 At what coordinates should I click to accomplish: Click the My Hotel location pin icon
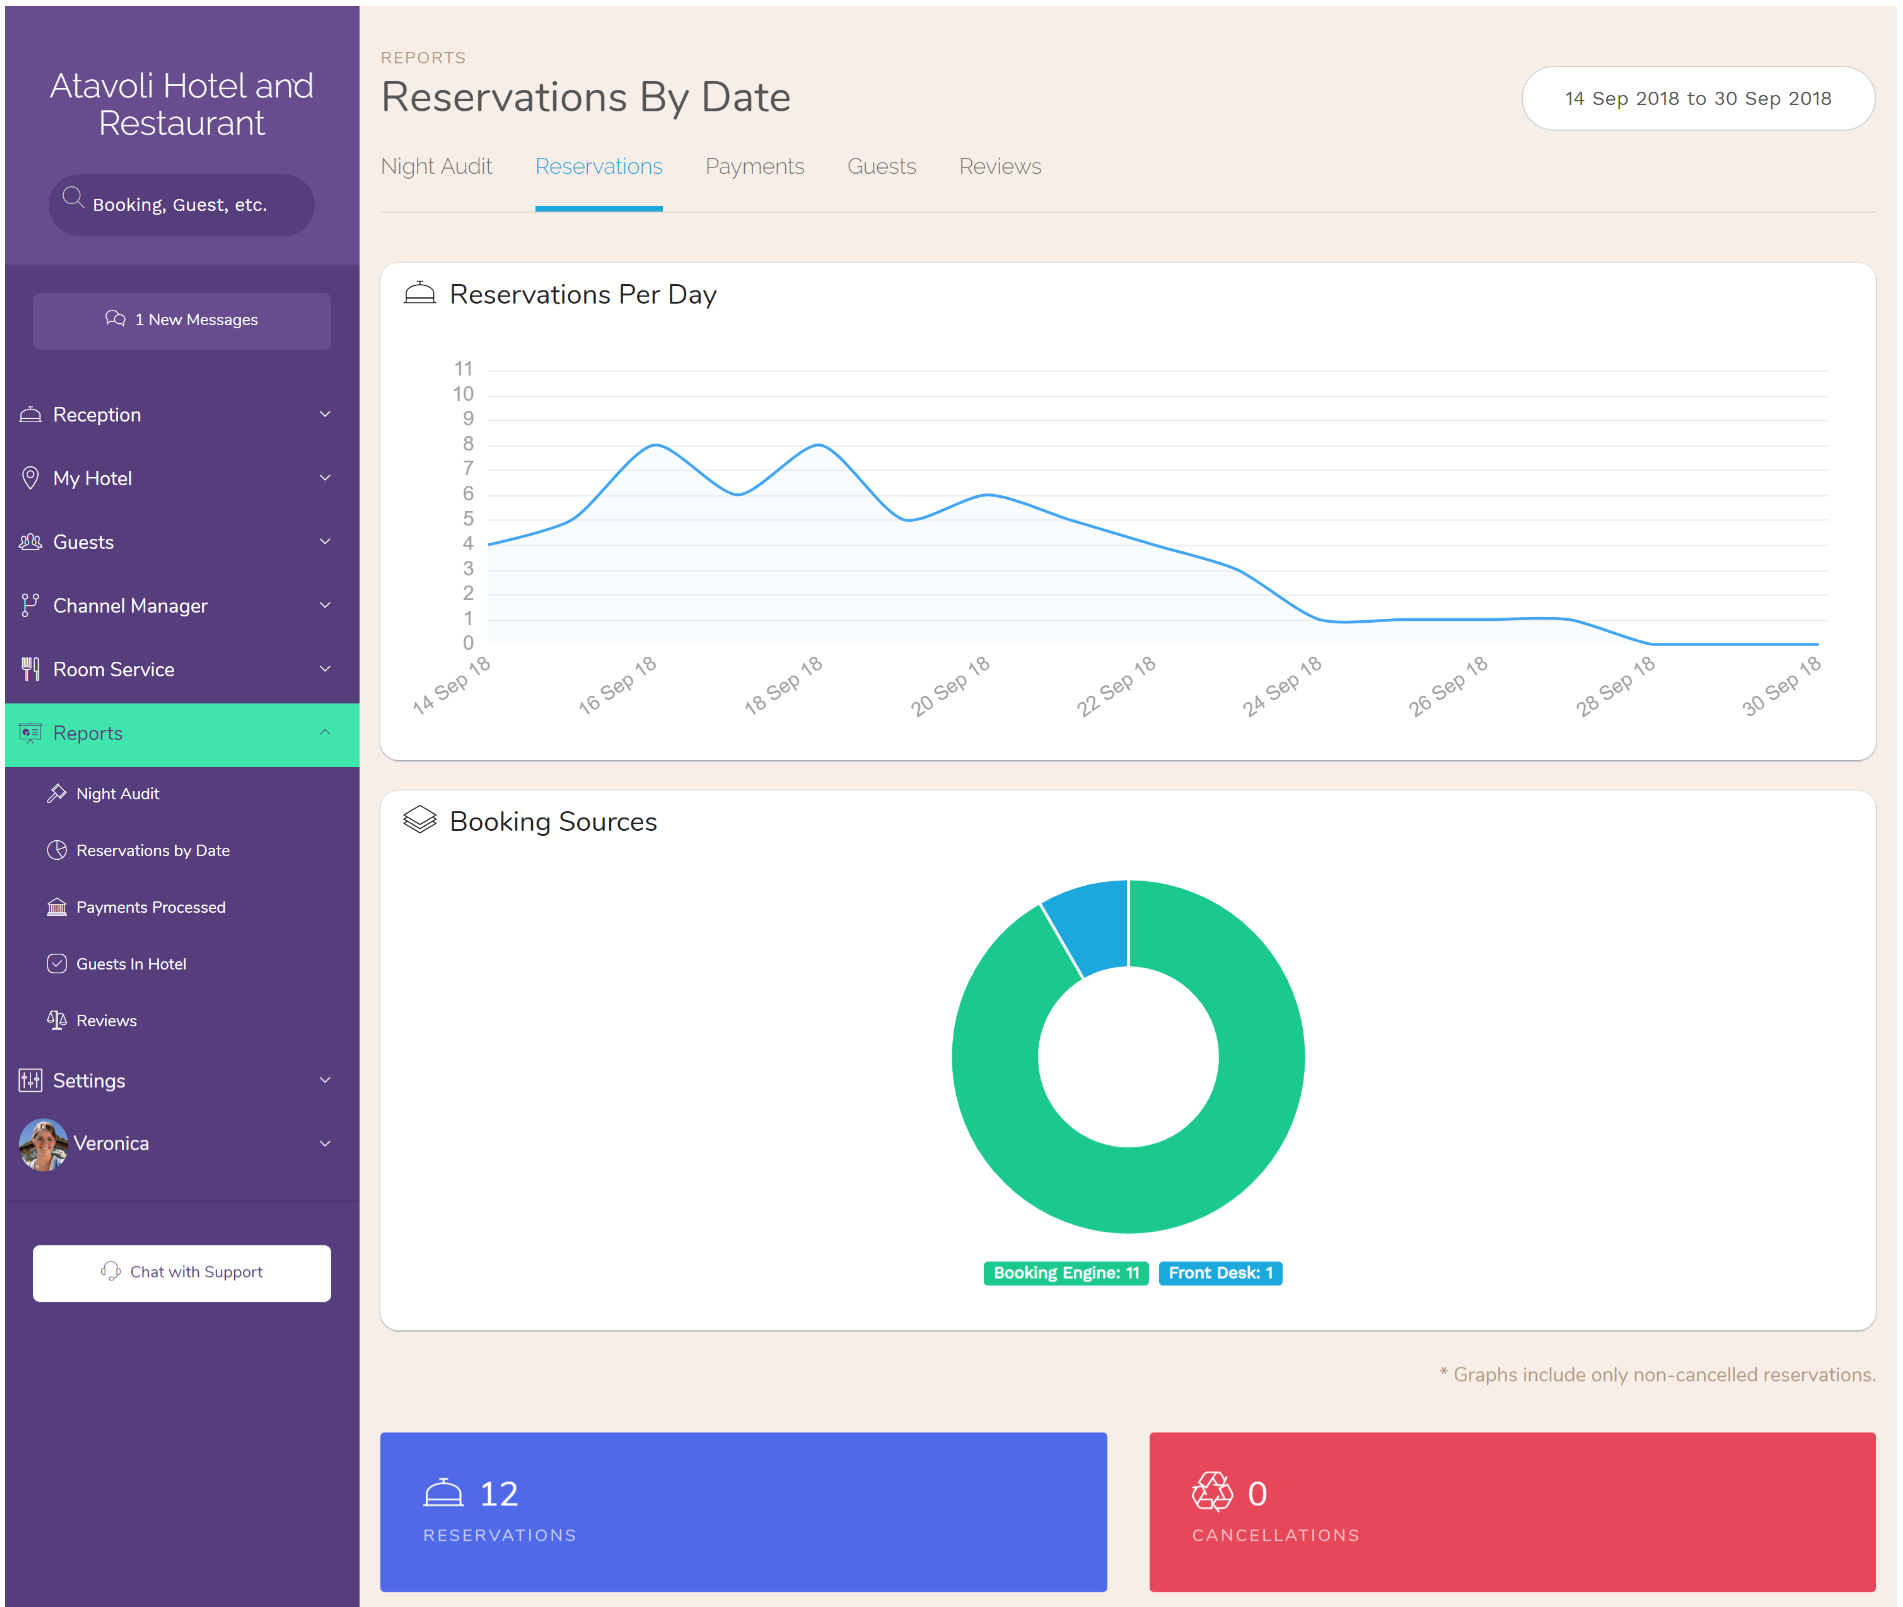click(x=31, y=478)
